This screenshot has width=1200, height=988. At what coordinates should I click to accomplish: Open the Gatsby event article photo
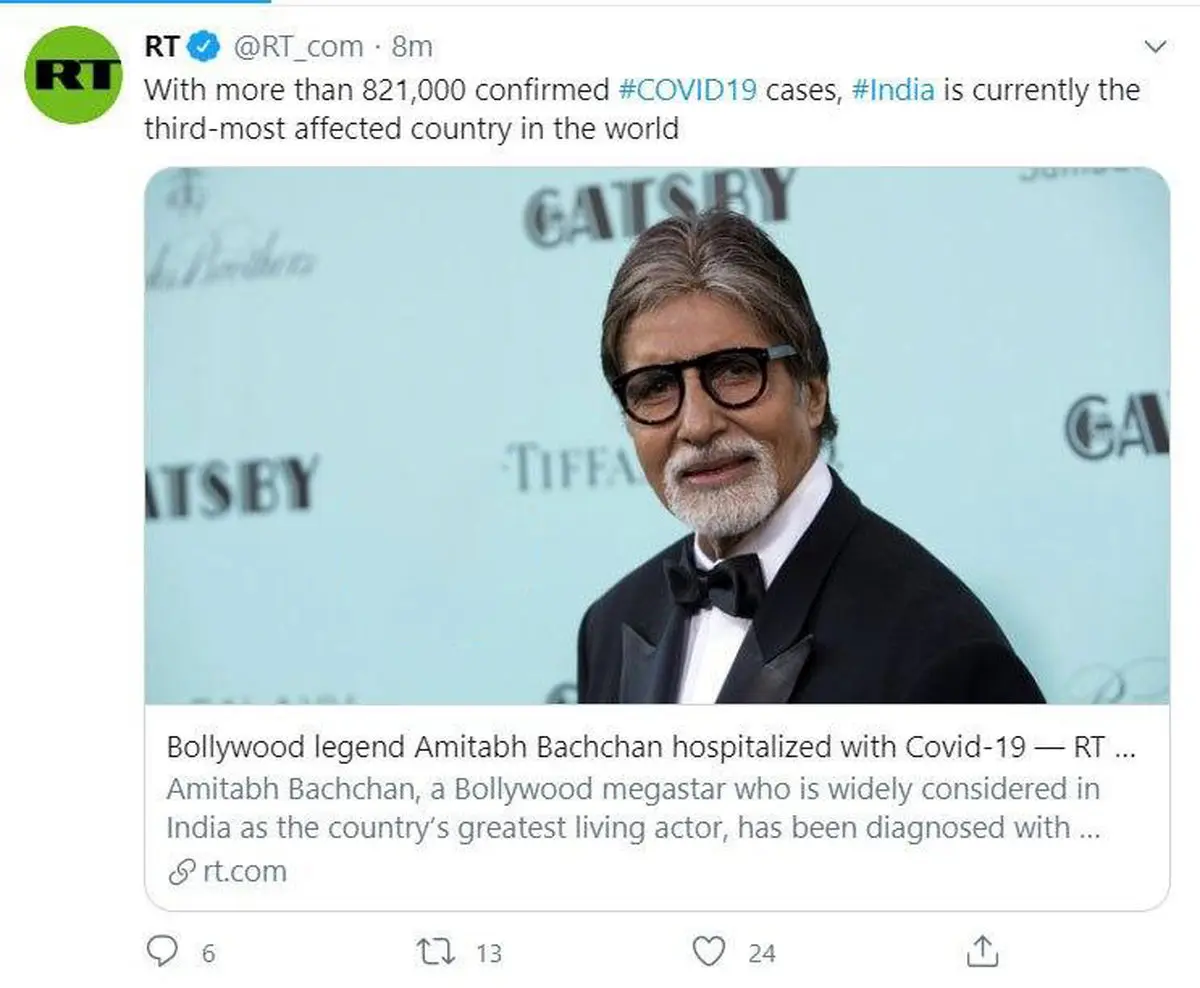pyautogui.click(x=656, y=435)
